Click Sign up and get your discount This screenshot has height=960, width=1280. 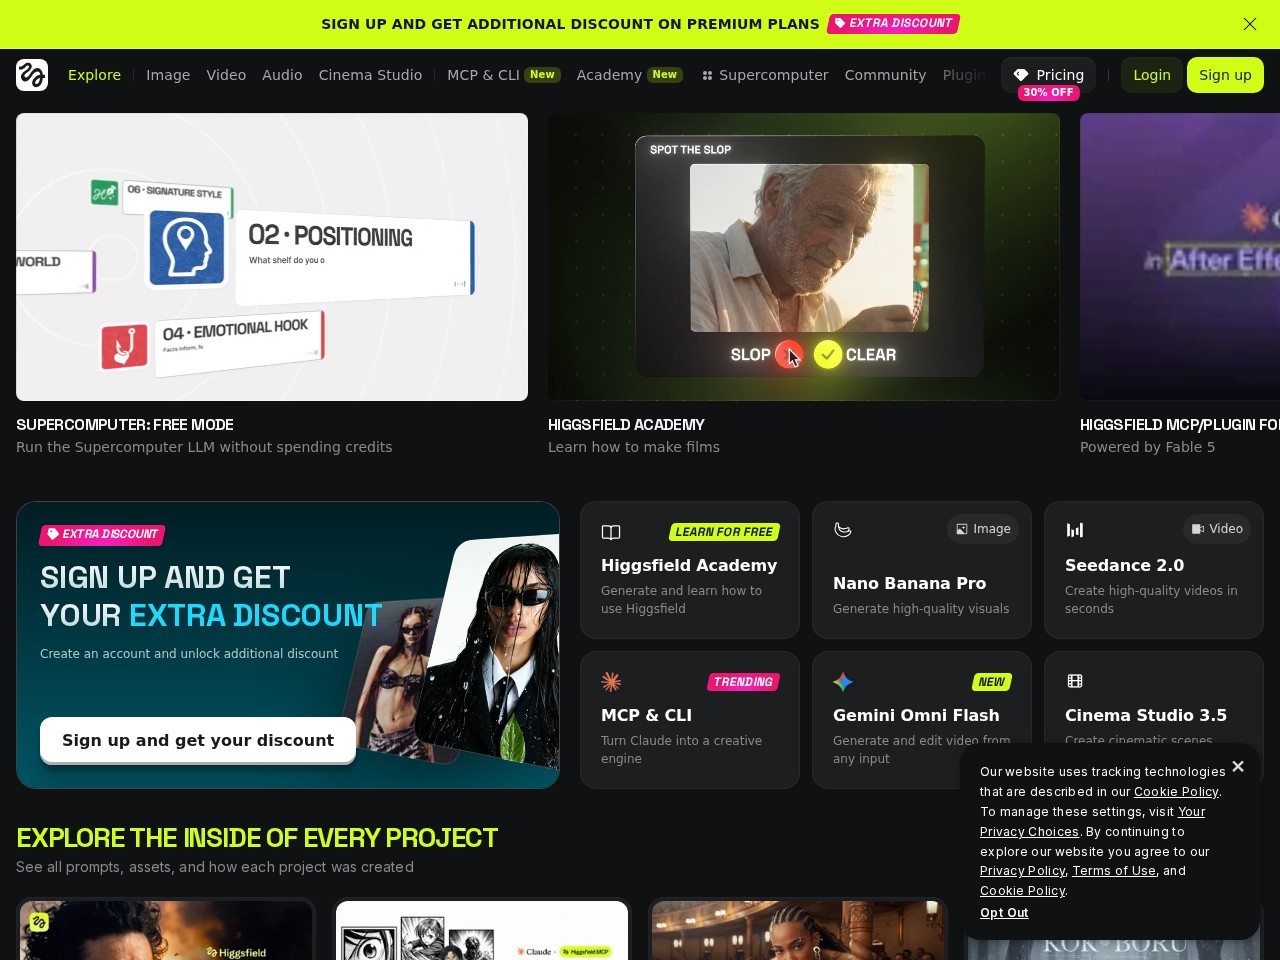[x=198, y=740]
